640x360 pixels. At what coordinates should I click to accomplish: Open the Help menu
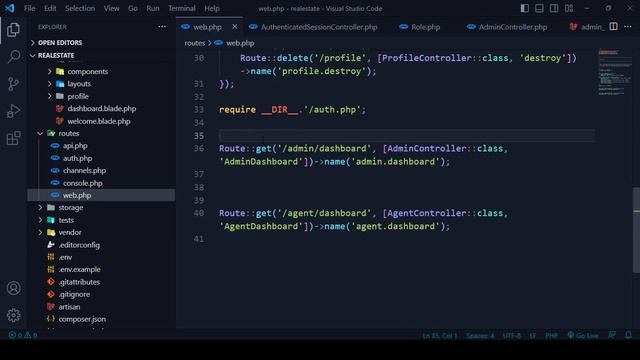pyautogui.click(x=212, y=8)
